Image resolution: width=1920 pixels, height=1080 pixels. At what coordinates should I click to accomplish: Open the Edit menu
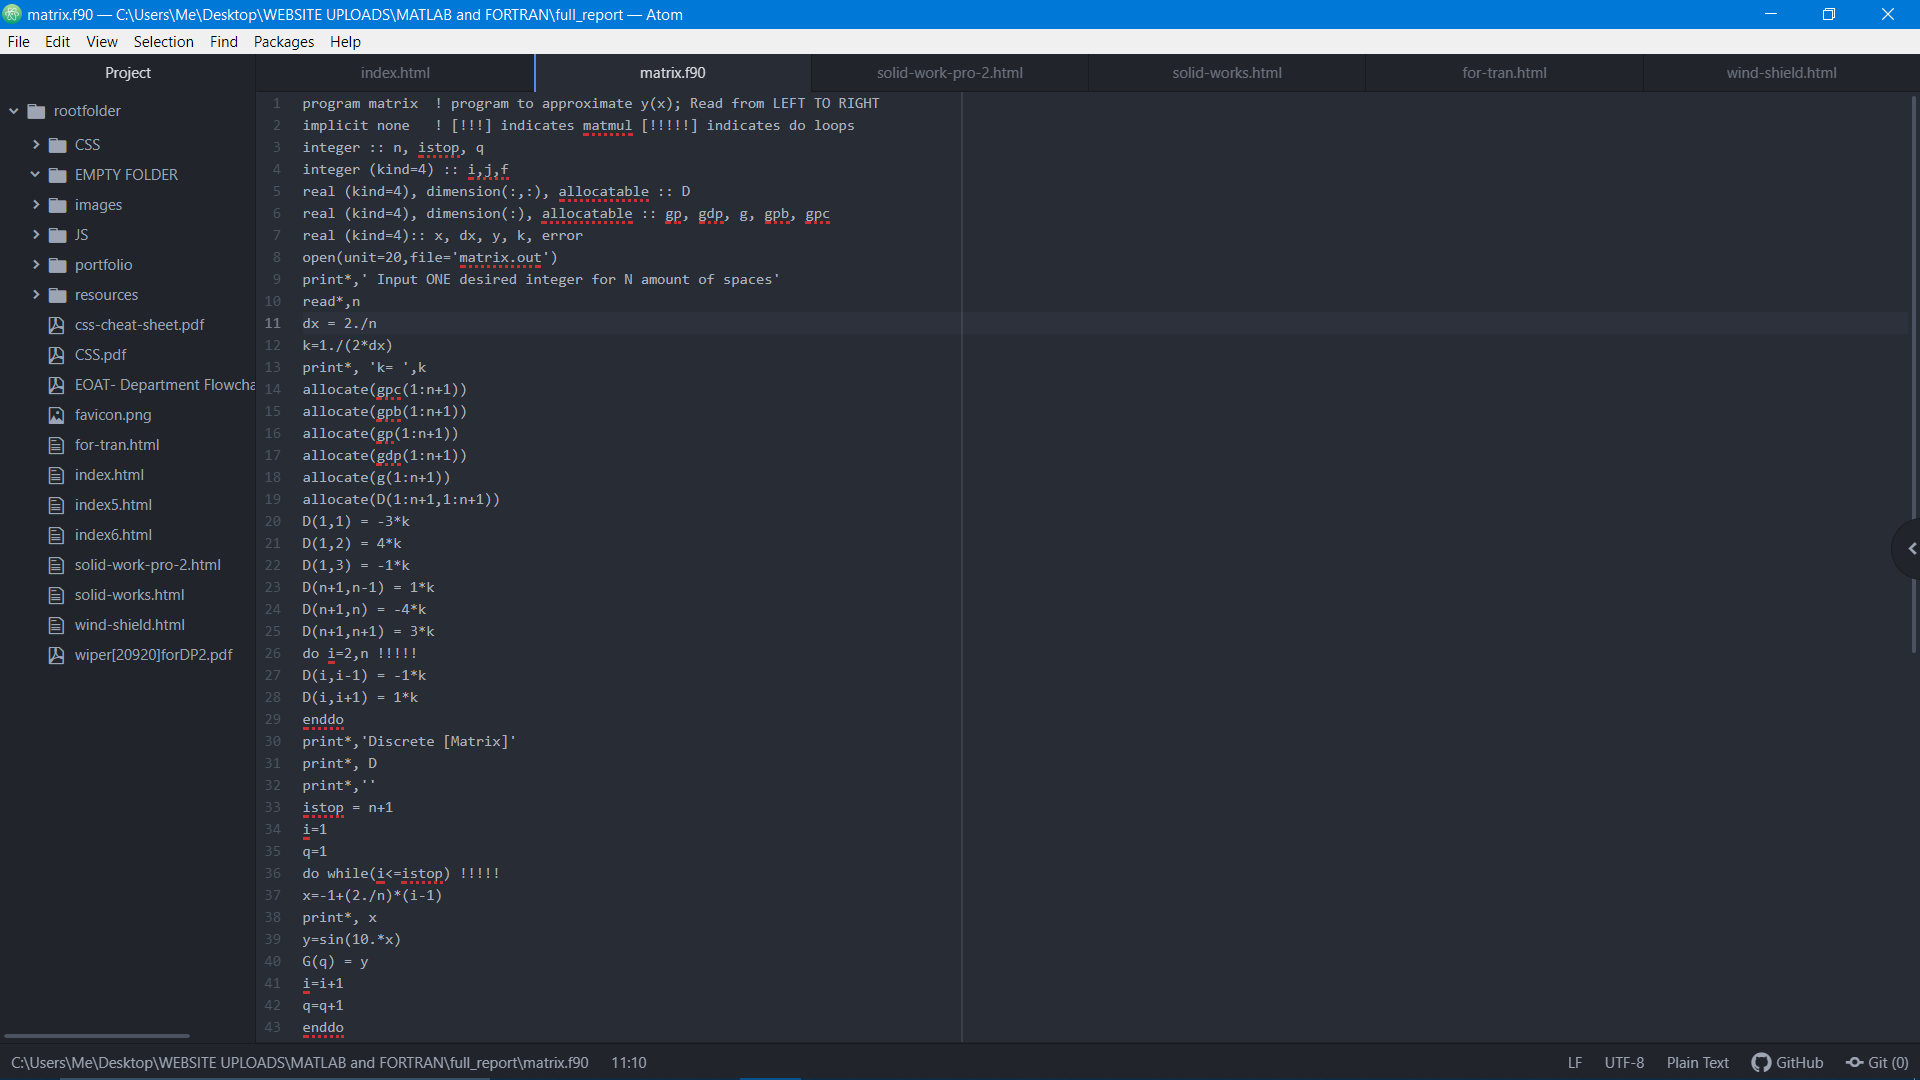click(57, 42)
